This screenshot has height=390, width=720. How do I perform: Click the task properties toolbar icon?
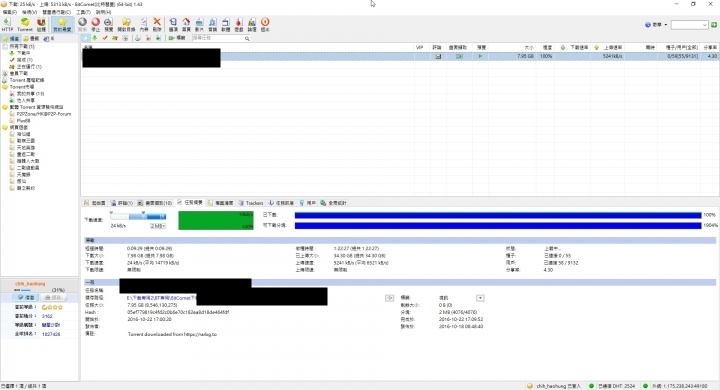(x=144, y=24)
